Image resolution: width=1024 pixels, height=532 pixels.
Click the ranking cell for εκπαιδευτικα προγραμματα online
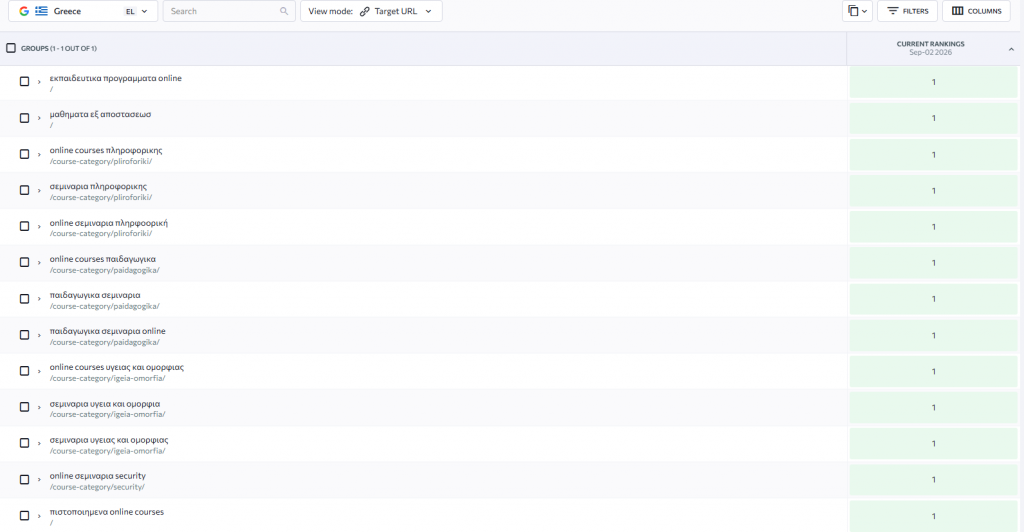tap(933, 82)
